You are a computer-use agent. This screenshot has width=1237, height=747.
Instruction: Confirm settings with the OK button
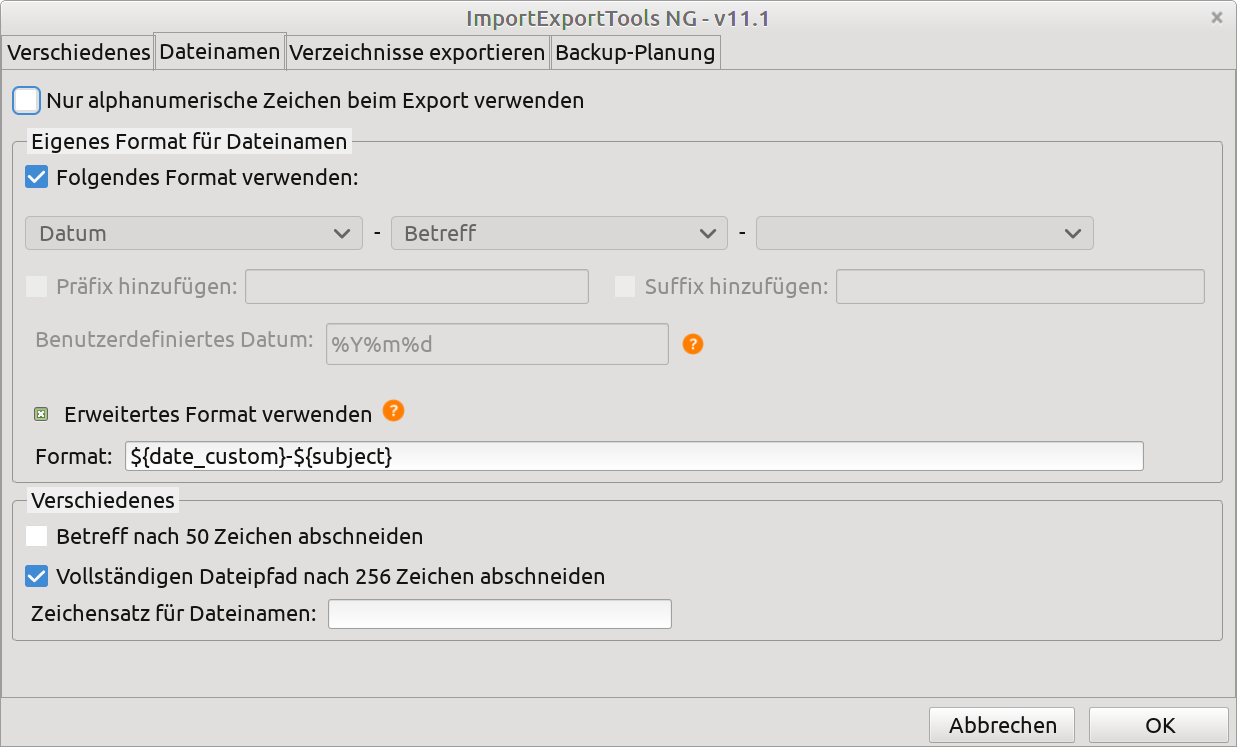1159,726
